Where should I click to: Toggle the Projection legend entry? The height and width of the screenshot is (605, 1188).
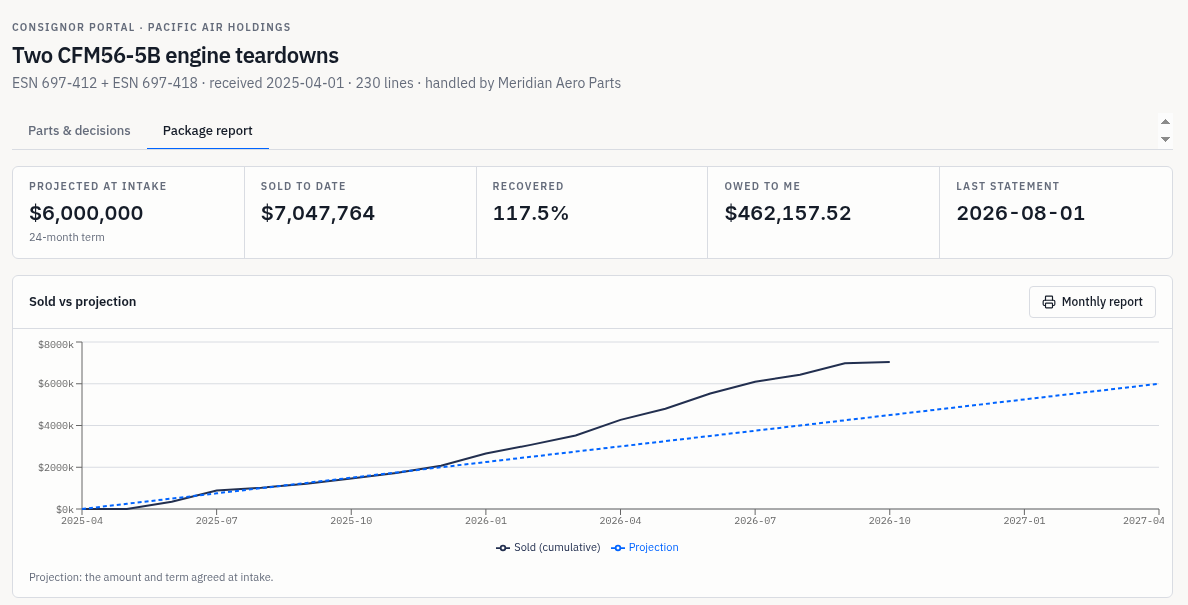point(645,547)
